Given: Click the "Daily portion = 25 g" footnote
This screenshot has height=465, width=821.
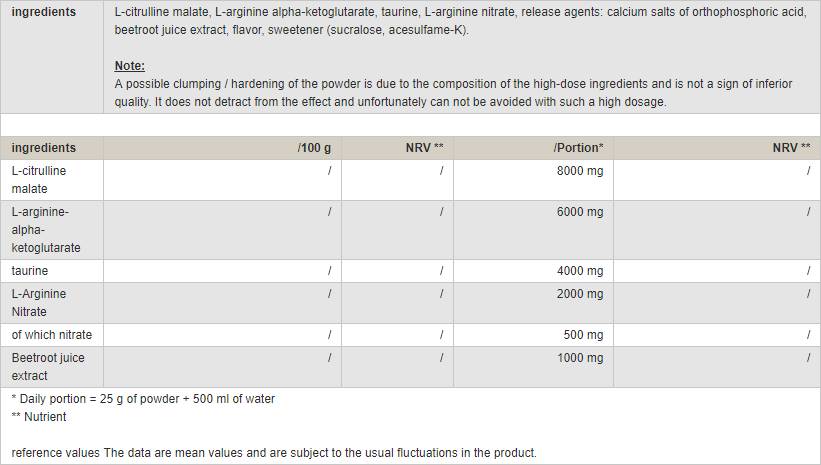Looking at the screenshot, I should point(143,399).
